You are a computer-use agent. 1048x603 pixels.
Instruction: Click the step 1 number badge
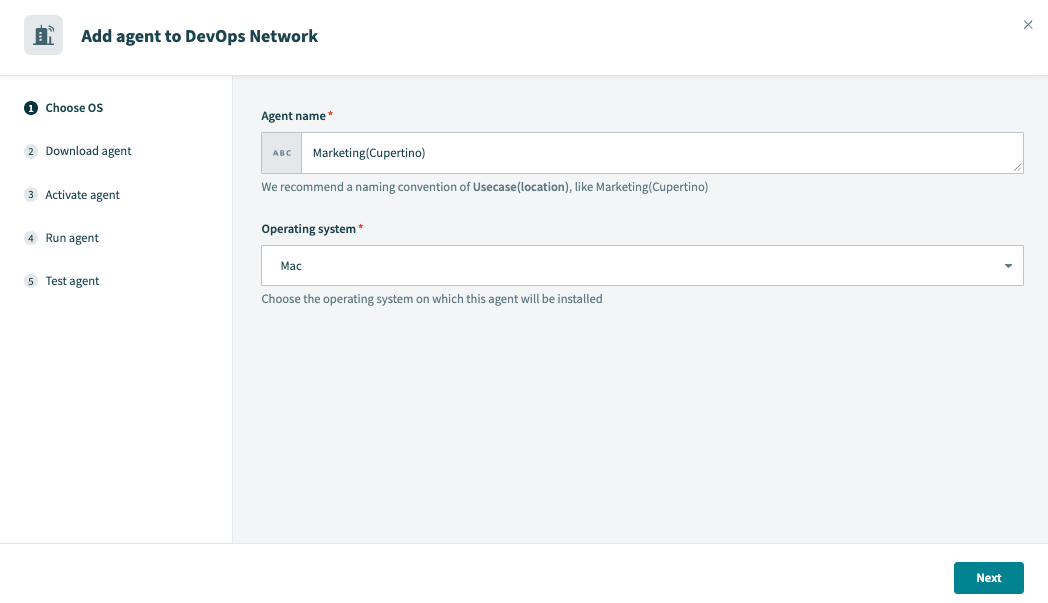(31, 108)
